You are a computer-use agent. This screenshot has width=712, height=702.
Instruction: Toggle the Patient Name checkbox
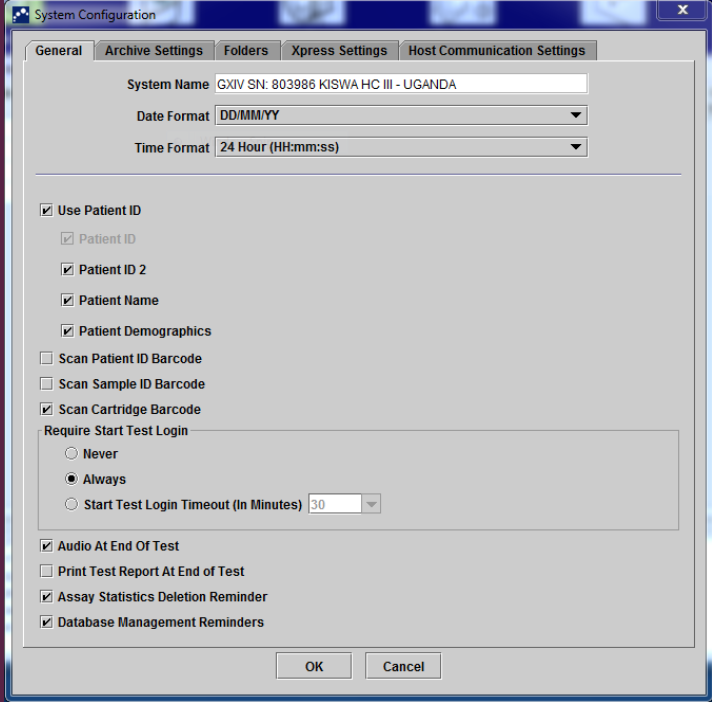(x=67, y=300)
